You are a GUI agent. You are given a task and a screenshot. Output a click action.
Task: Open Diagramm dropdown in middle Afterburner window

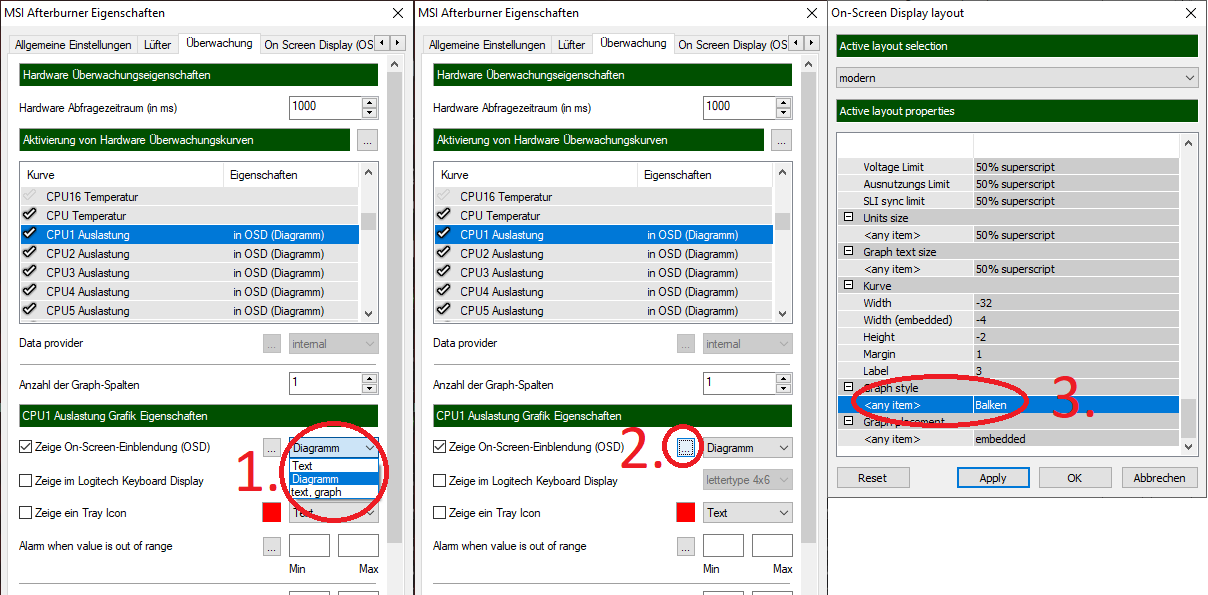(x=748, y=448)
